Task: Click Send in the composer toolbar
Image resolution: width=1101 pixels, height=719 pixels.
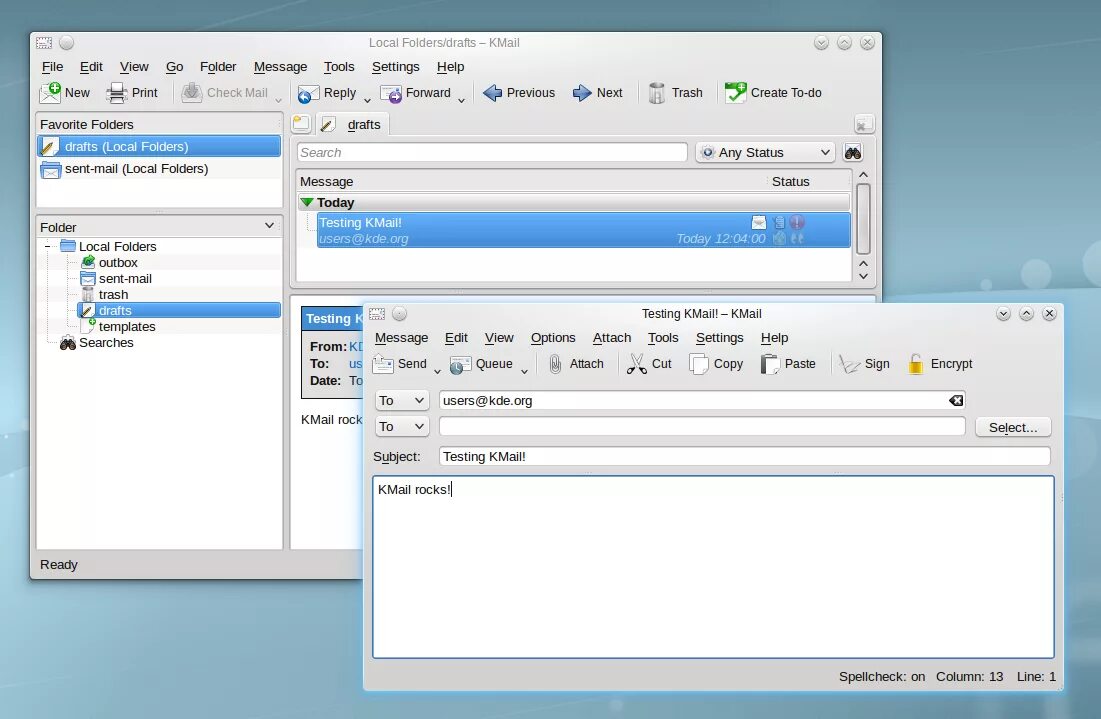Action: 400,364
